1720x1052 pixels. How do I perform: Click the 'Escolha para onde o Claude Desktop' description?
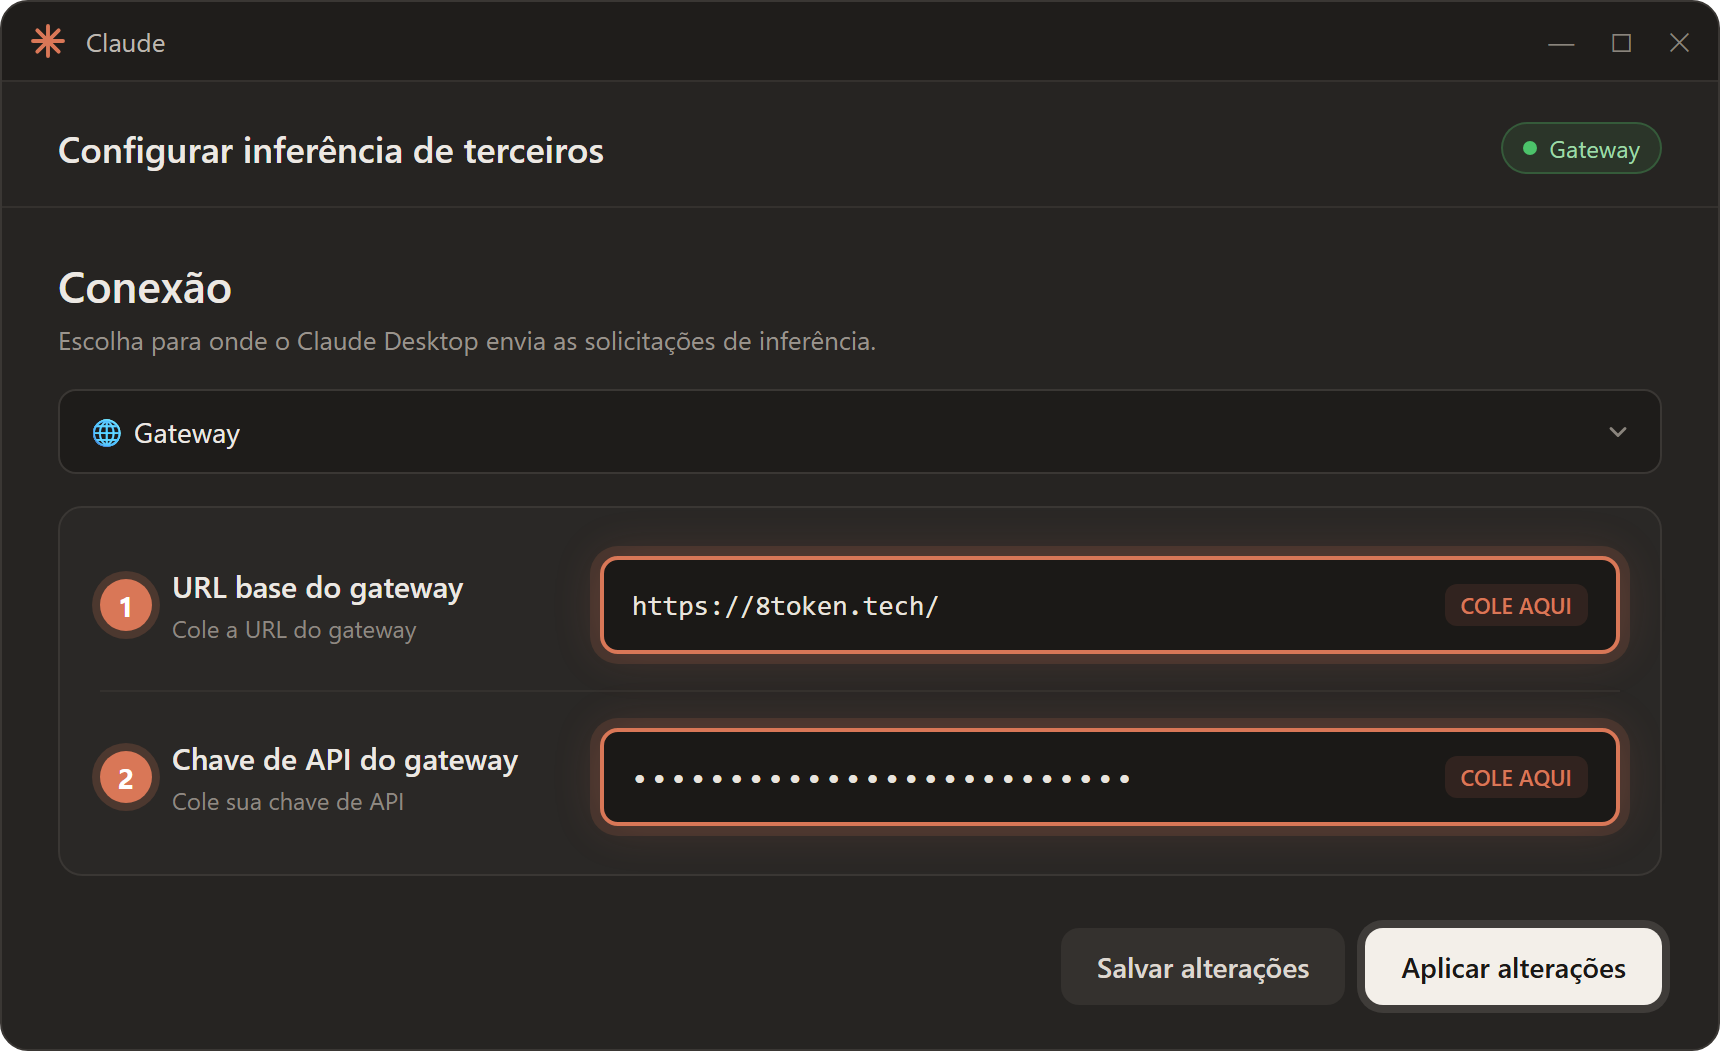(x=467, y=341)
